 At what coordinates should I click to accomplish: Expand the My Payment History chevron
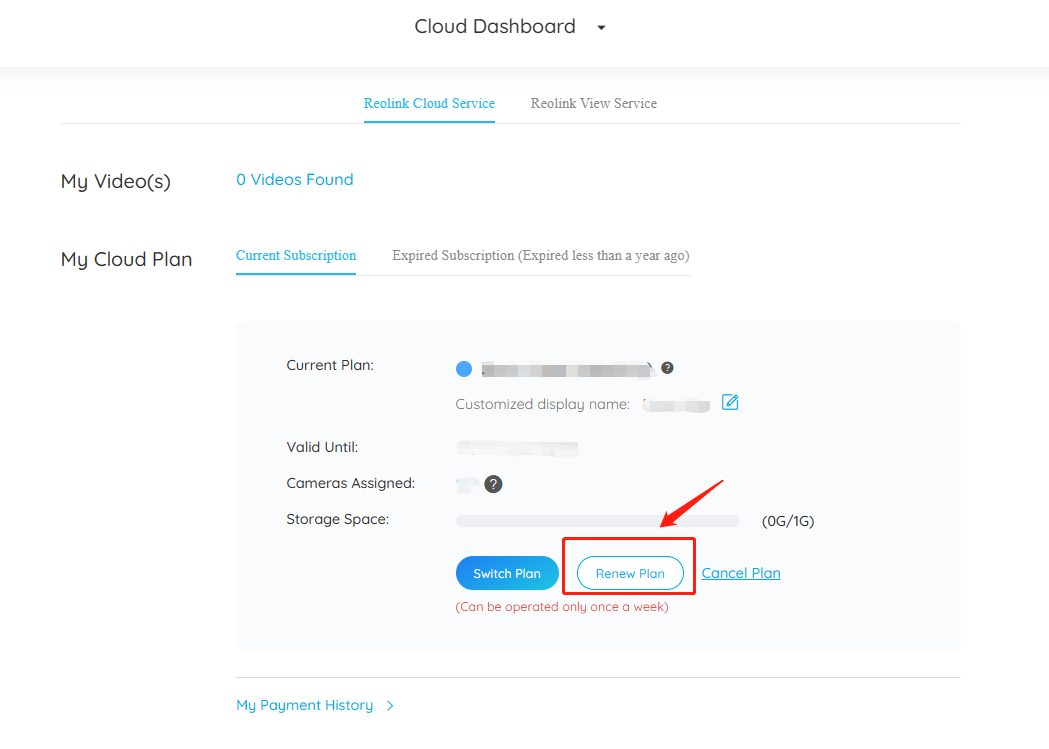390,706
